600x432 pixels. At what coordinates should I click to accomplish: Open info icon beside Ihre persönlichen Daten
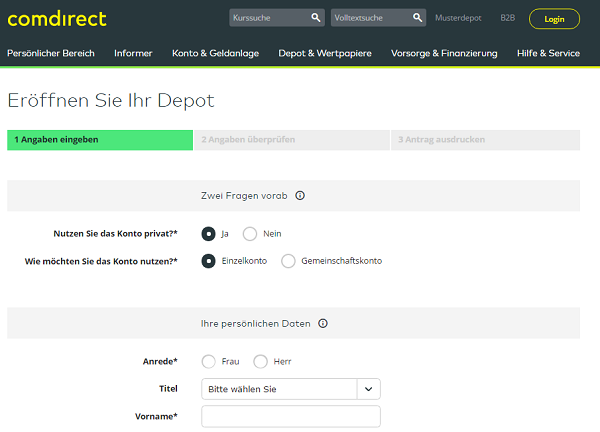point(323,323)
